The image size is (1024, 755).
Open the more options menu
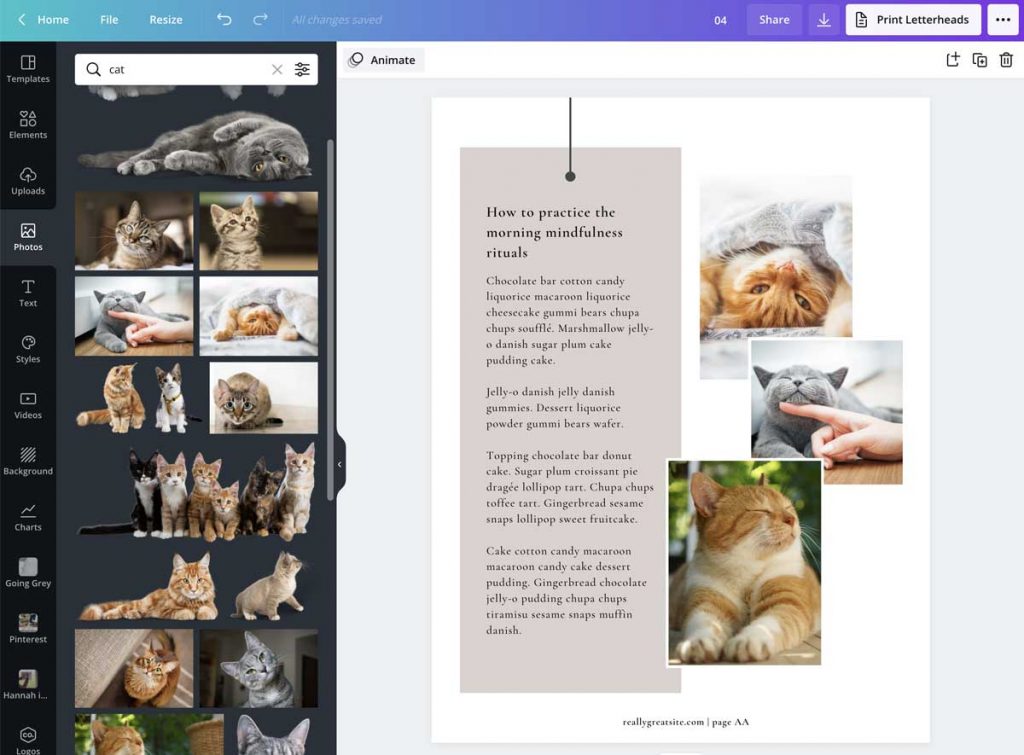point(1003,19)
